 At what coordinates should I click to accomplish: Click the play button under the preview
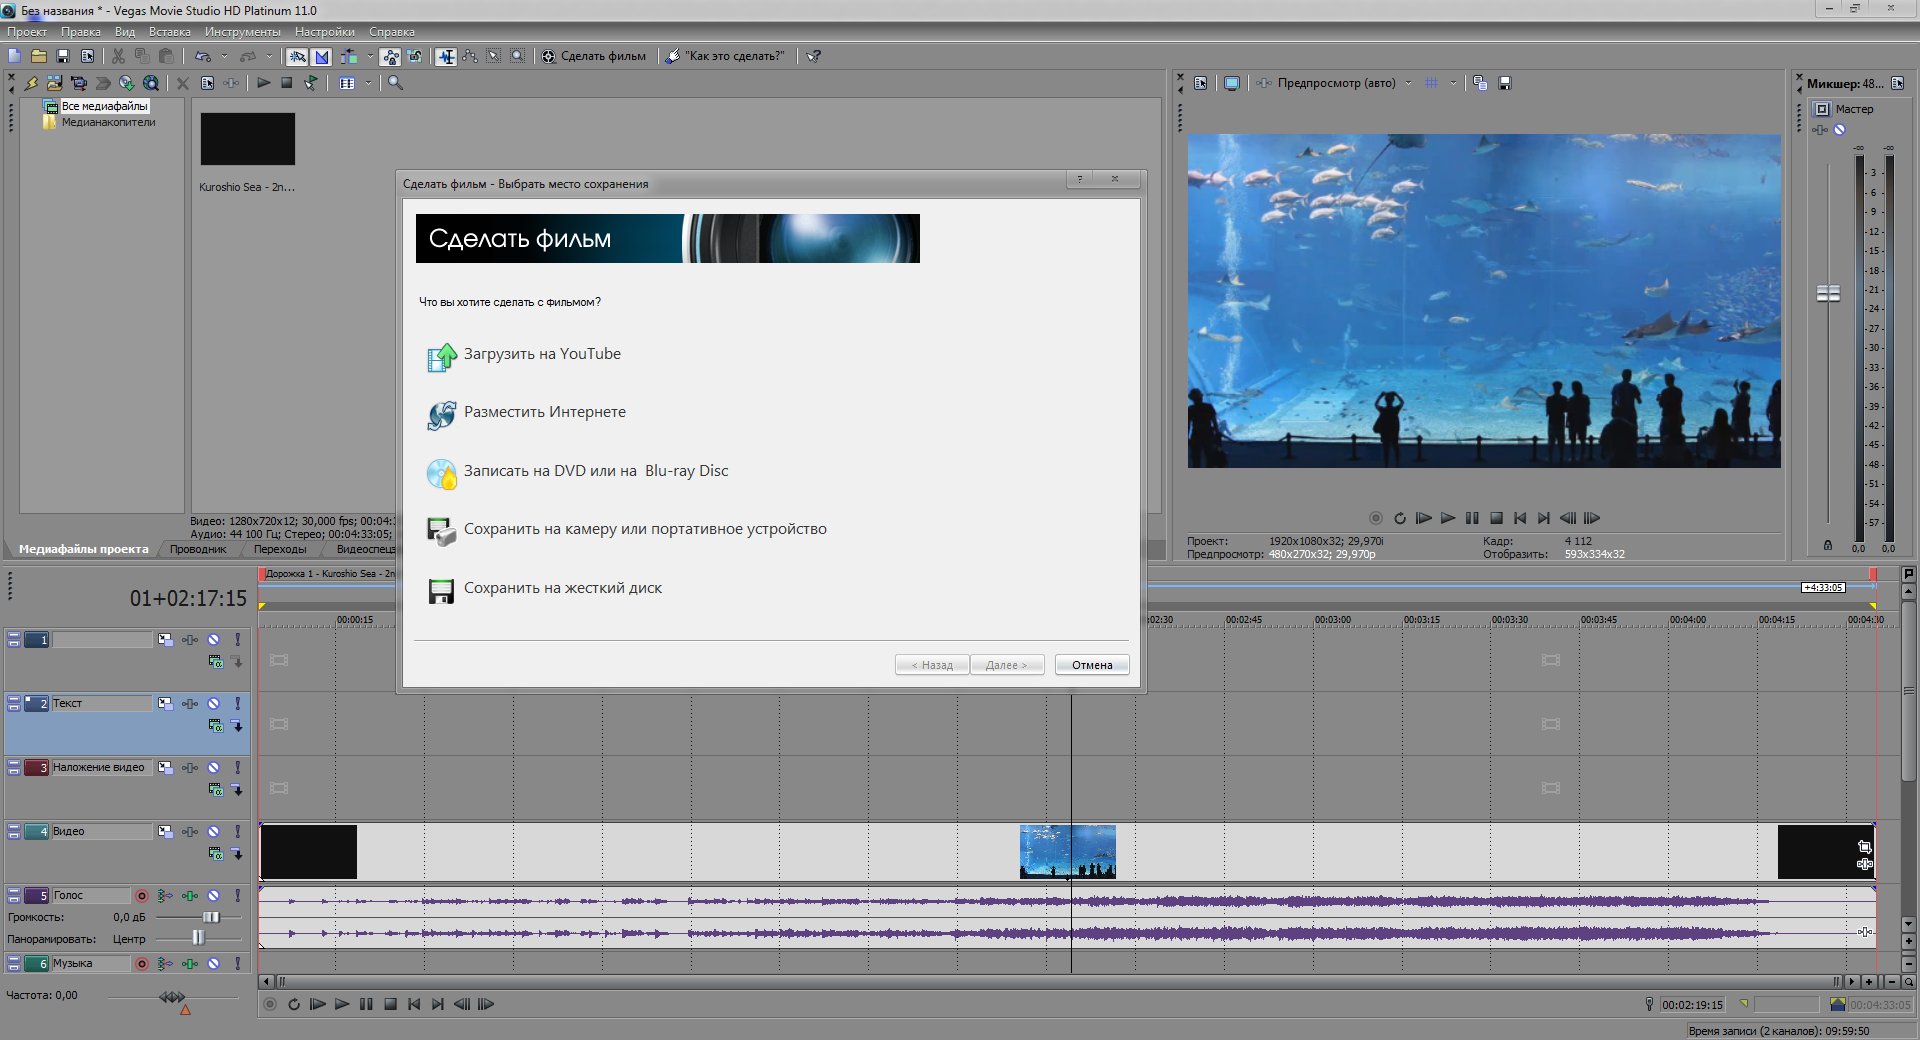(x=1447, y=518)
